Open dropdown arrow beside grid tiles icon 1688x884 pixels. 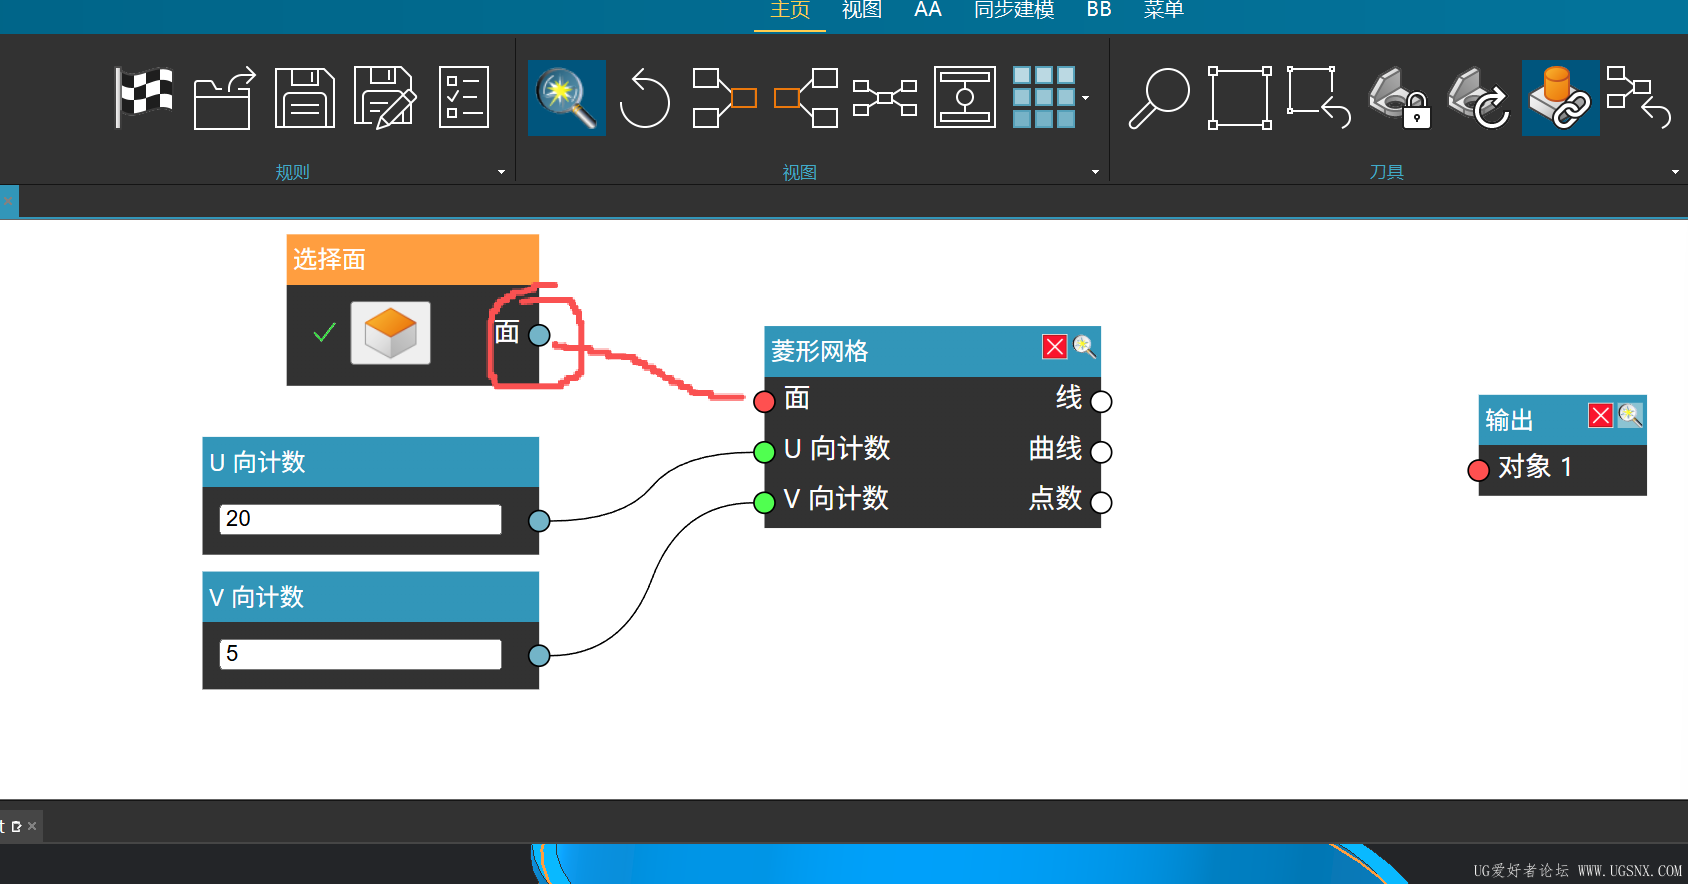coord(1086,98)
